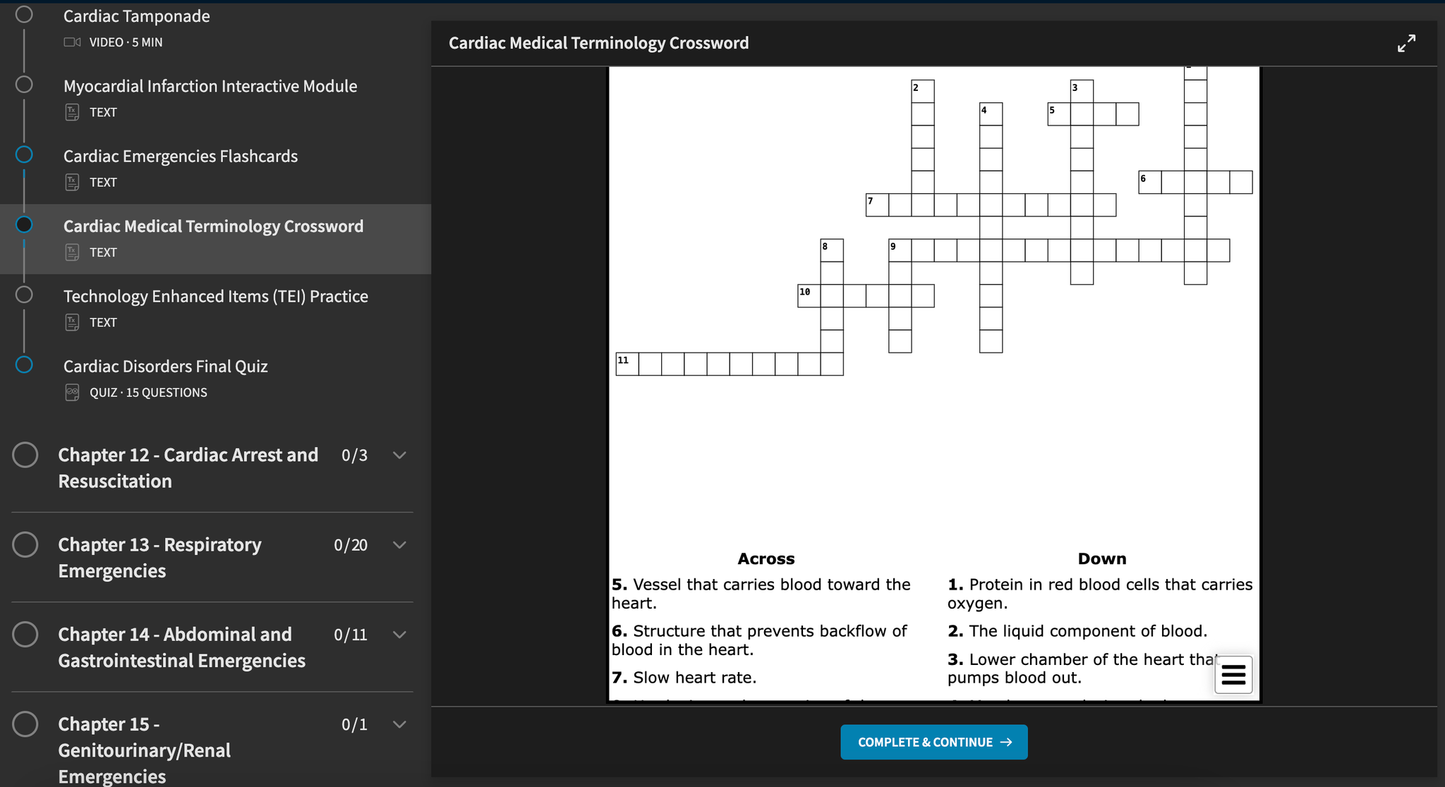
Task: Open Cardiac Disorders Final Quiz
Action: pyautogui.click(x=165, y=366)
